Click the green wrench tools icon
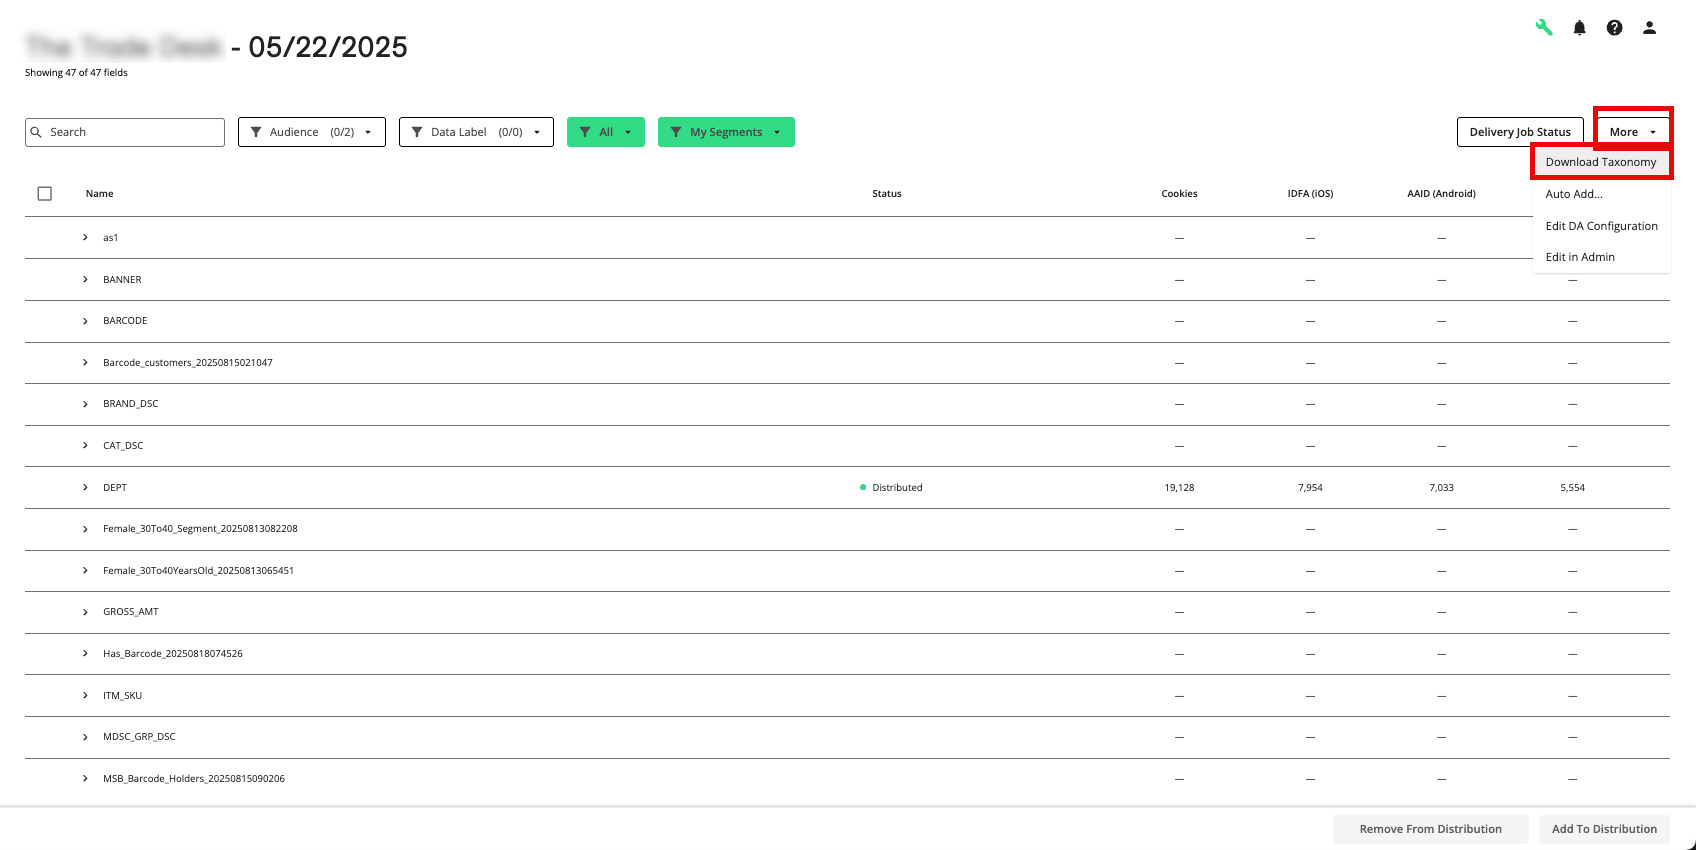The width and height of the screenshot is (1696, 850). pyautogui.click(x=1544, y=28)
